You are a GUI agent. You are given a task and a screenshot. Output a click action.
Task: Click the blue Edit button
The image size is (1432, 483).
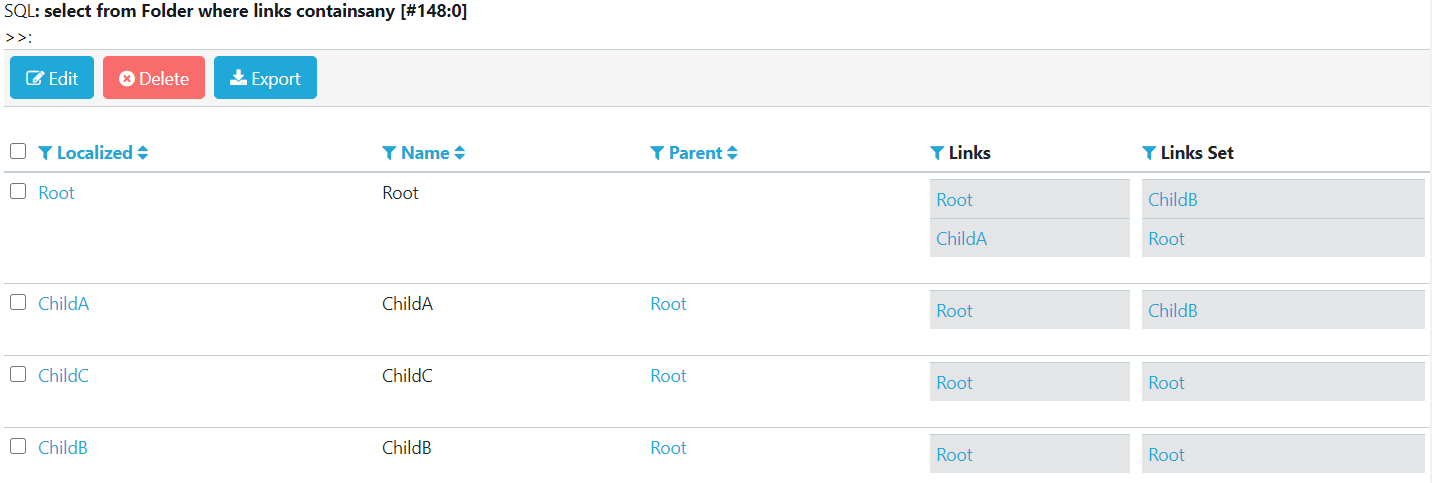point(52,78)
